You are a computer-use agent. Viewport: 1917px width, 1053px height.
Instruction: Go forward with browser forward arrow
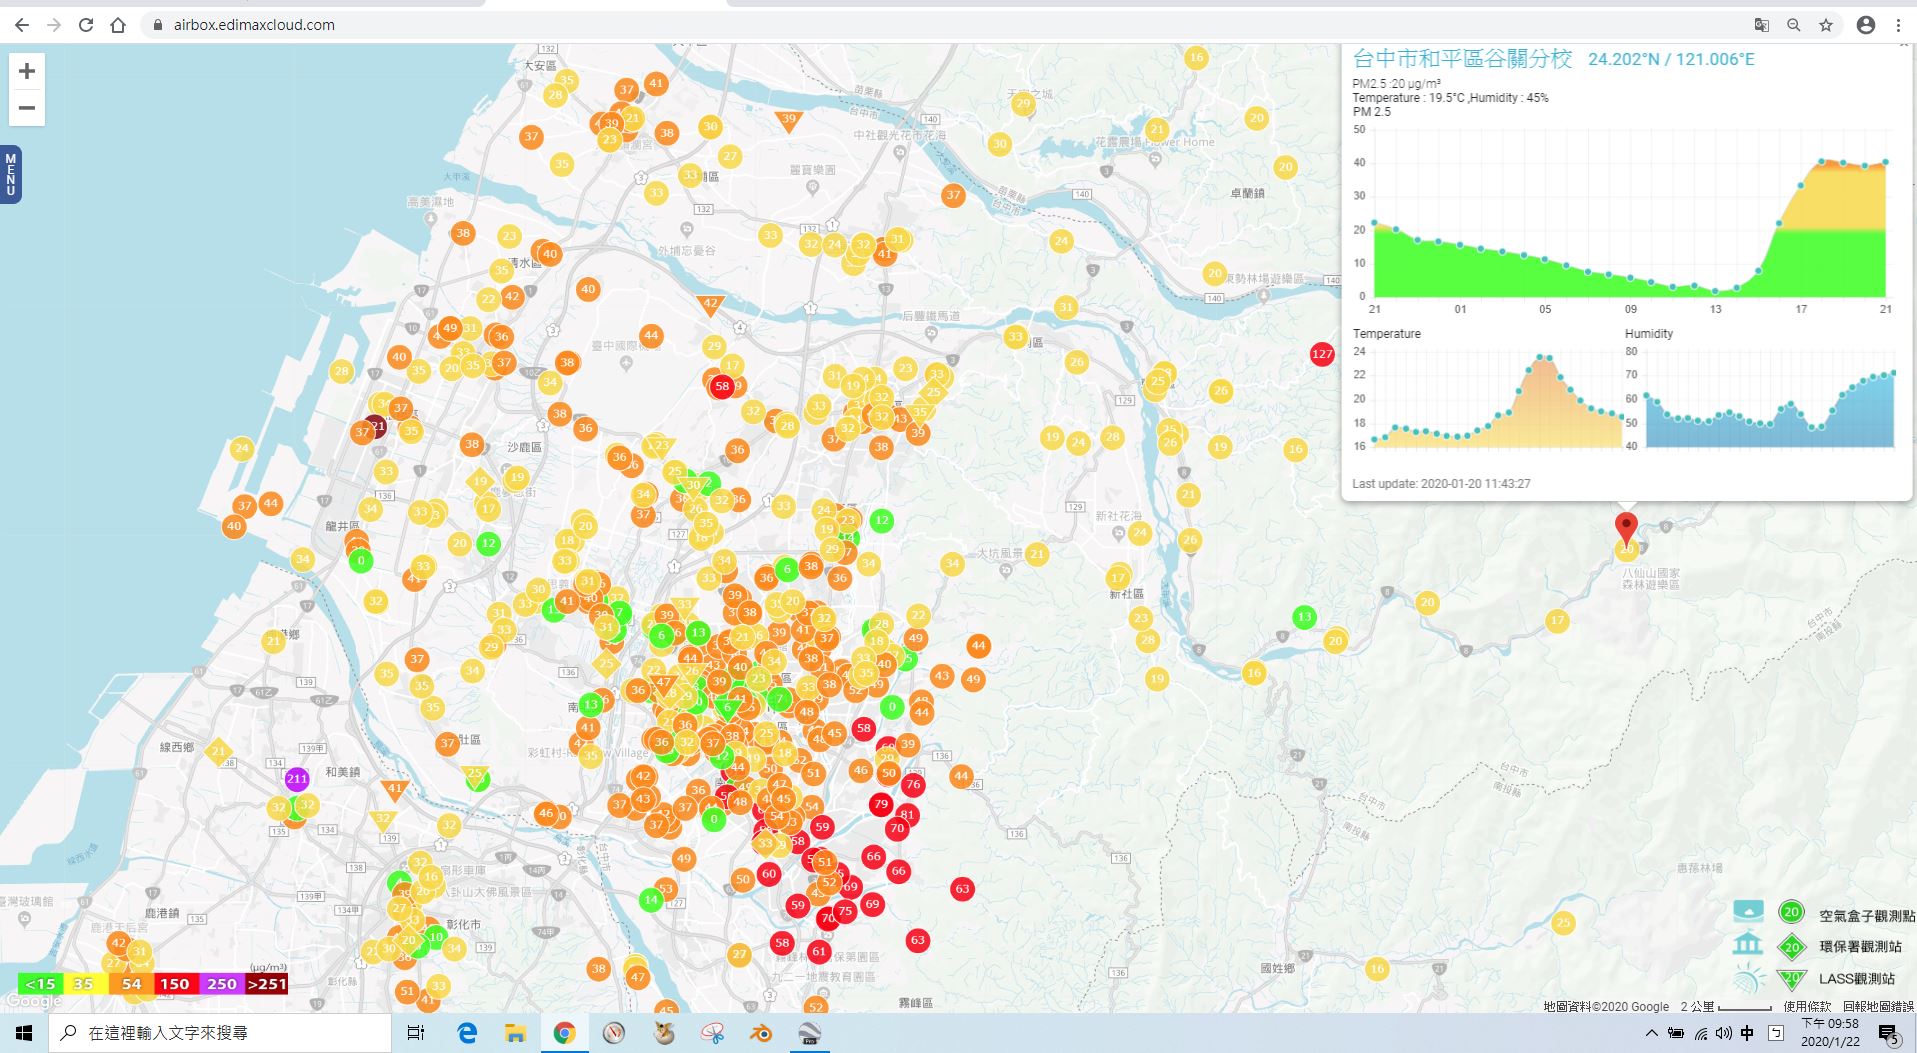[x=54, y=25]
